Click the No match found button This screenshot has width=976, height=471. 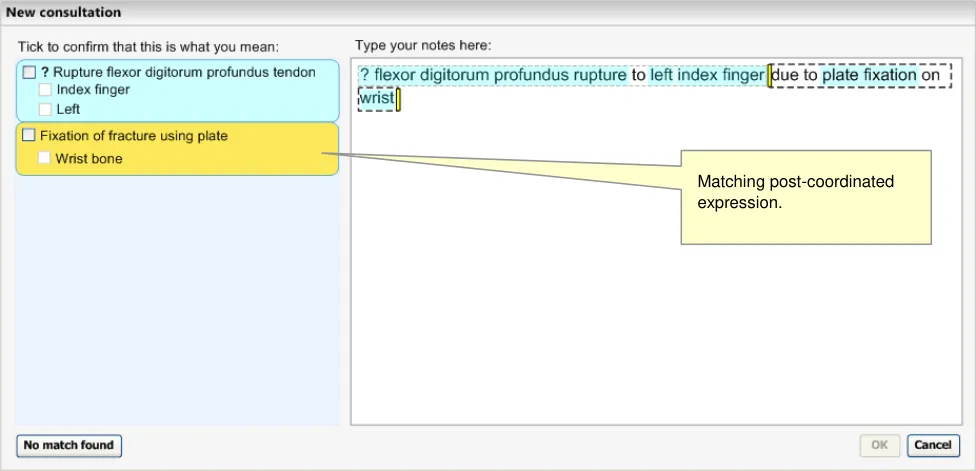69,445
